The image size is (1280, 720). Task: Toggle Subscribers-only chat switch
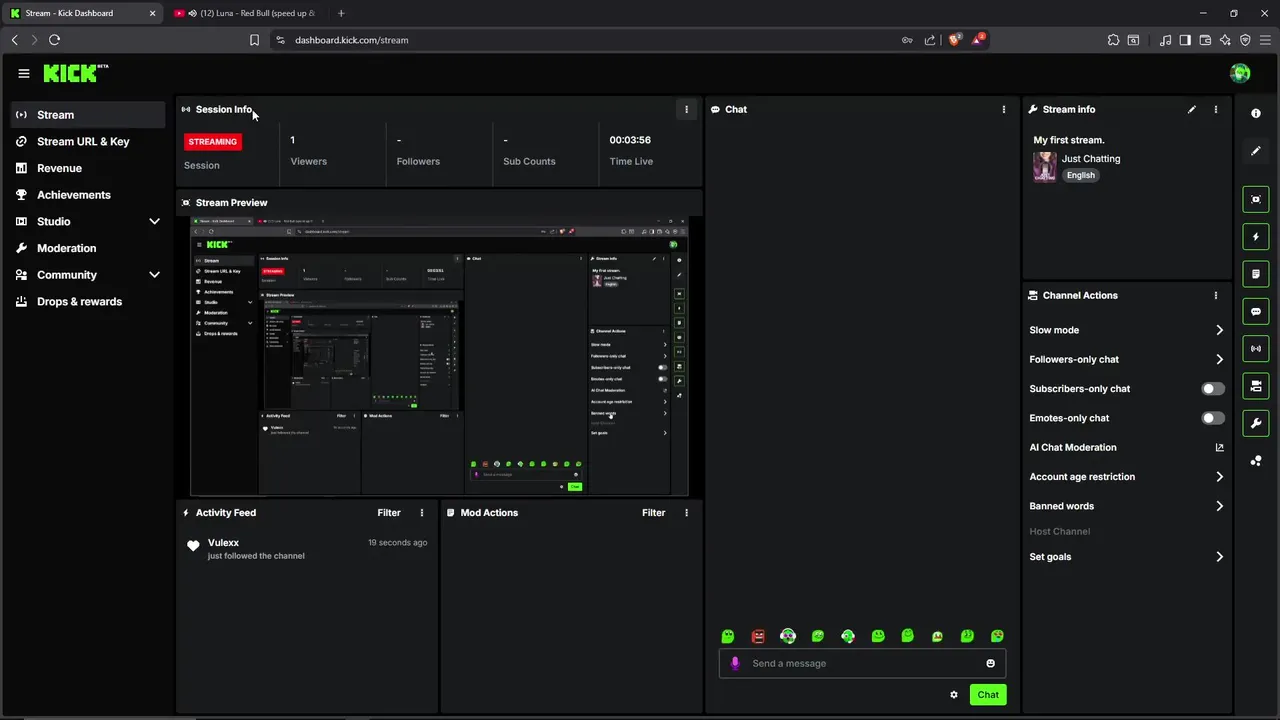[x=1212, y=389]
